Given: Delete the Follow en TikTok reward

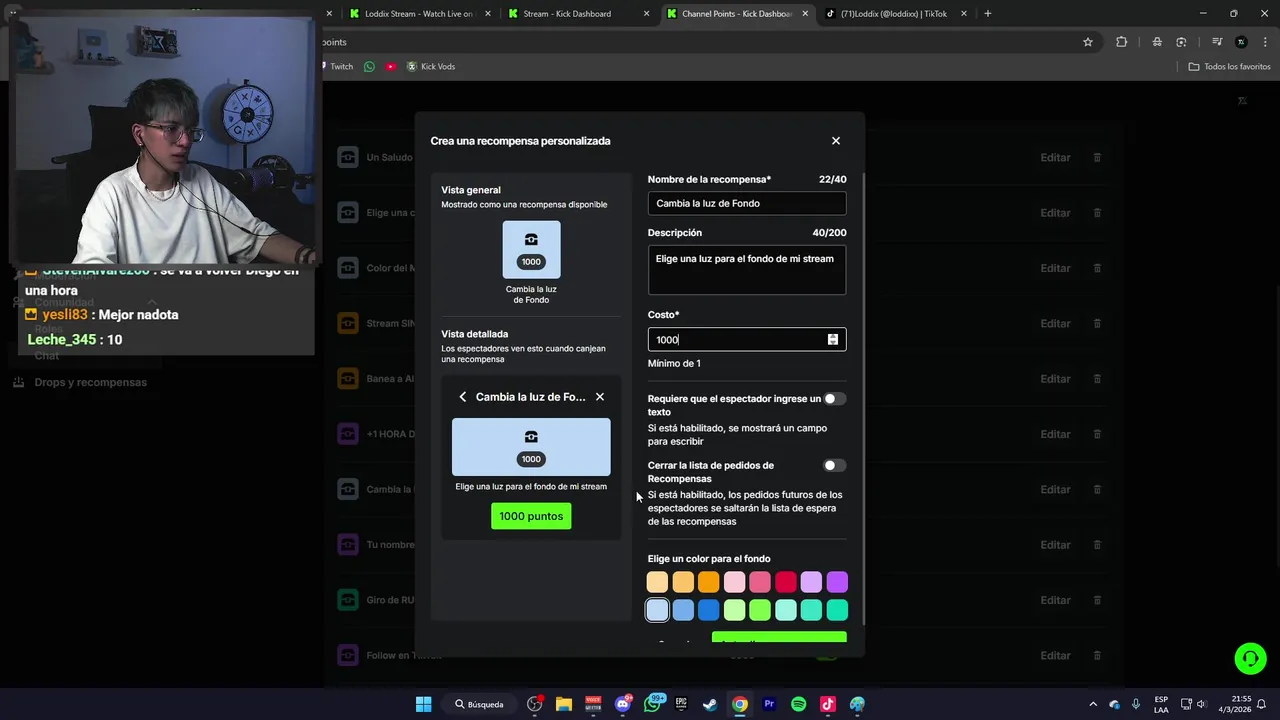Looking at the screenshot, I should point(1097,656).
